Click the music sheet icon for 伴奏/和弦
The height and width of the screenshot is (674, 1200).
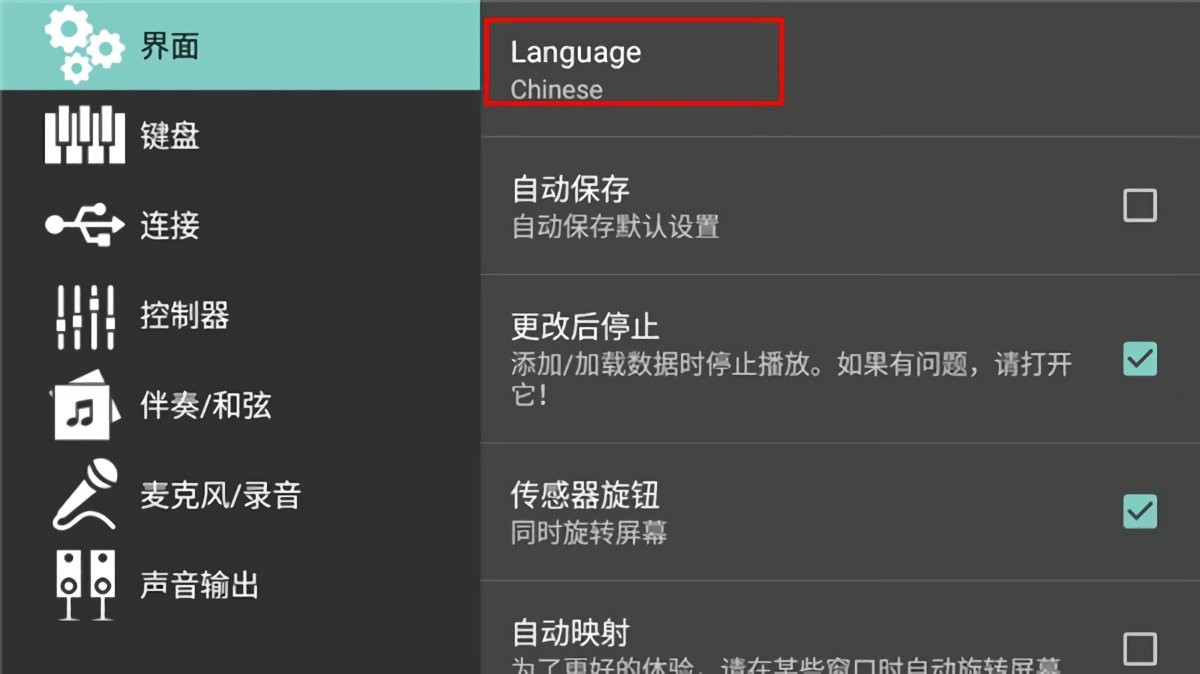pos(85,405)
